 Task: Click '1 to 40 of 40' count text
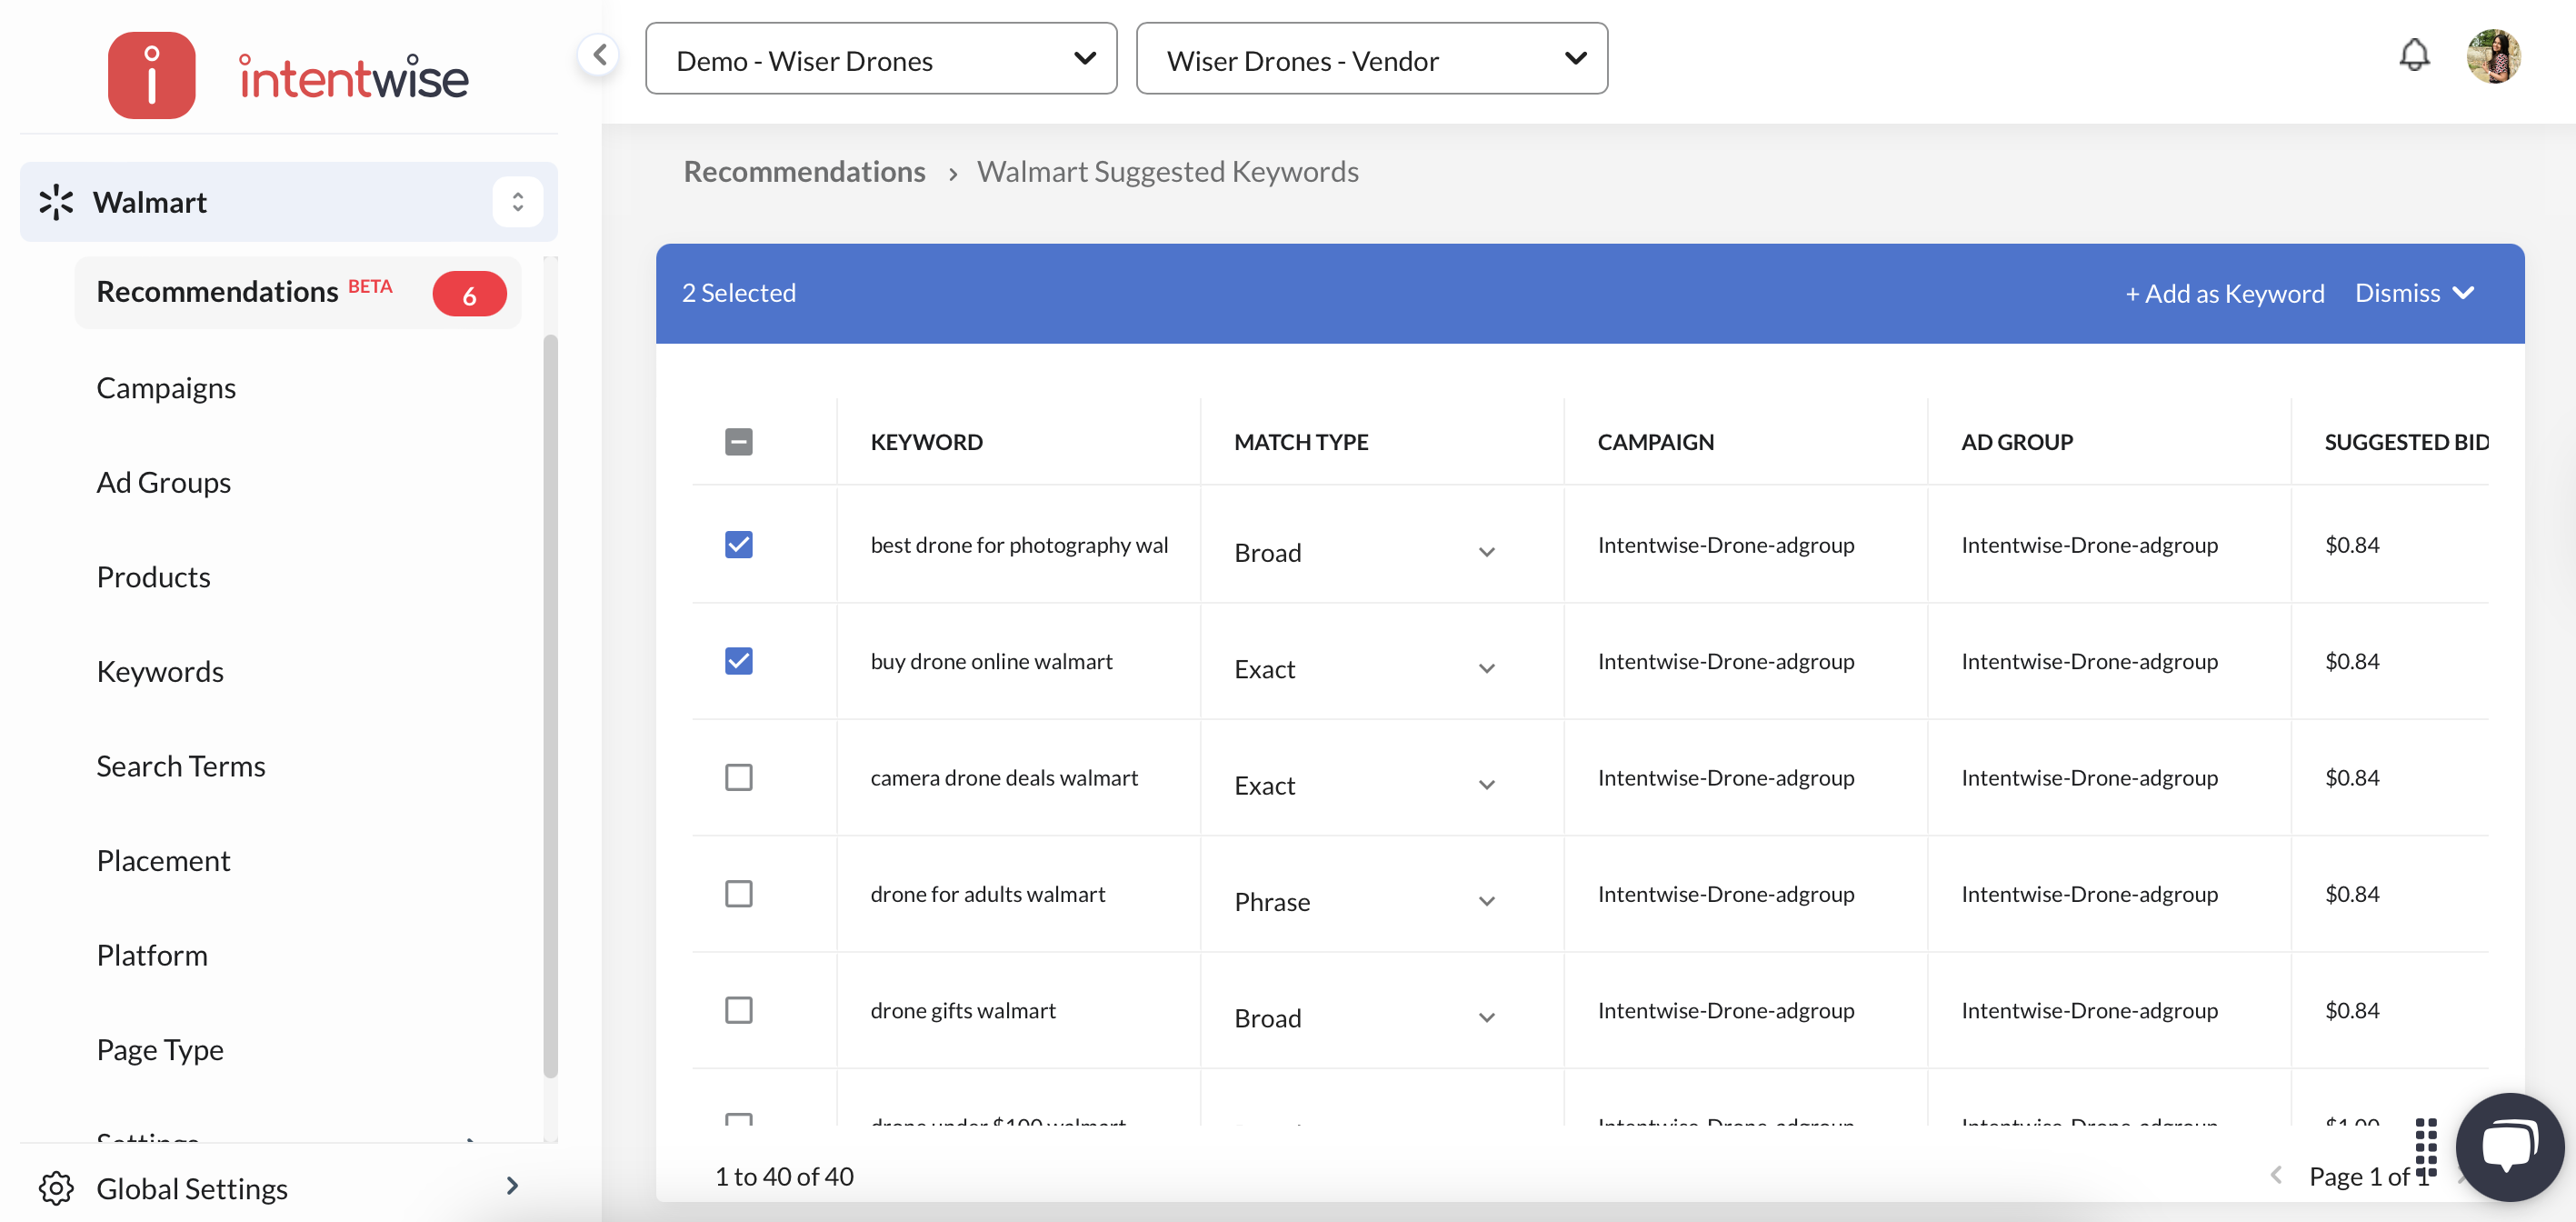click(784, 1176)
